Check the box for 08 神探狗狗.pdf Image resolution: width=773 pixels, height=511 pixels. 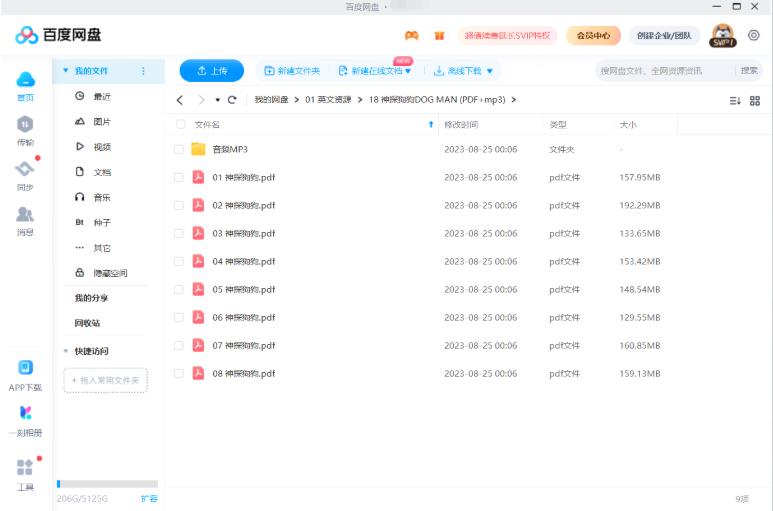tap(179, 374)
